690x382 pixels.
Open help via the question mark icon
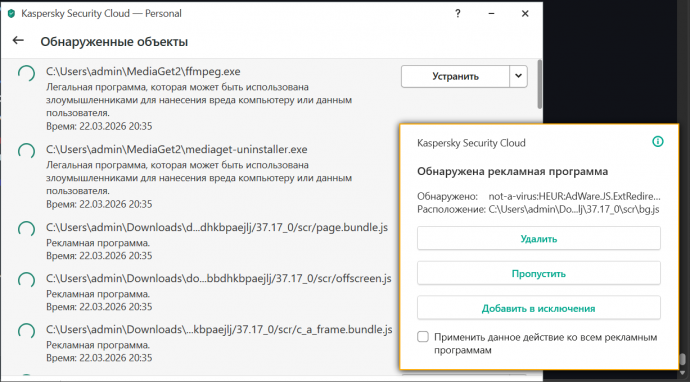(x=458, y=14)
